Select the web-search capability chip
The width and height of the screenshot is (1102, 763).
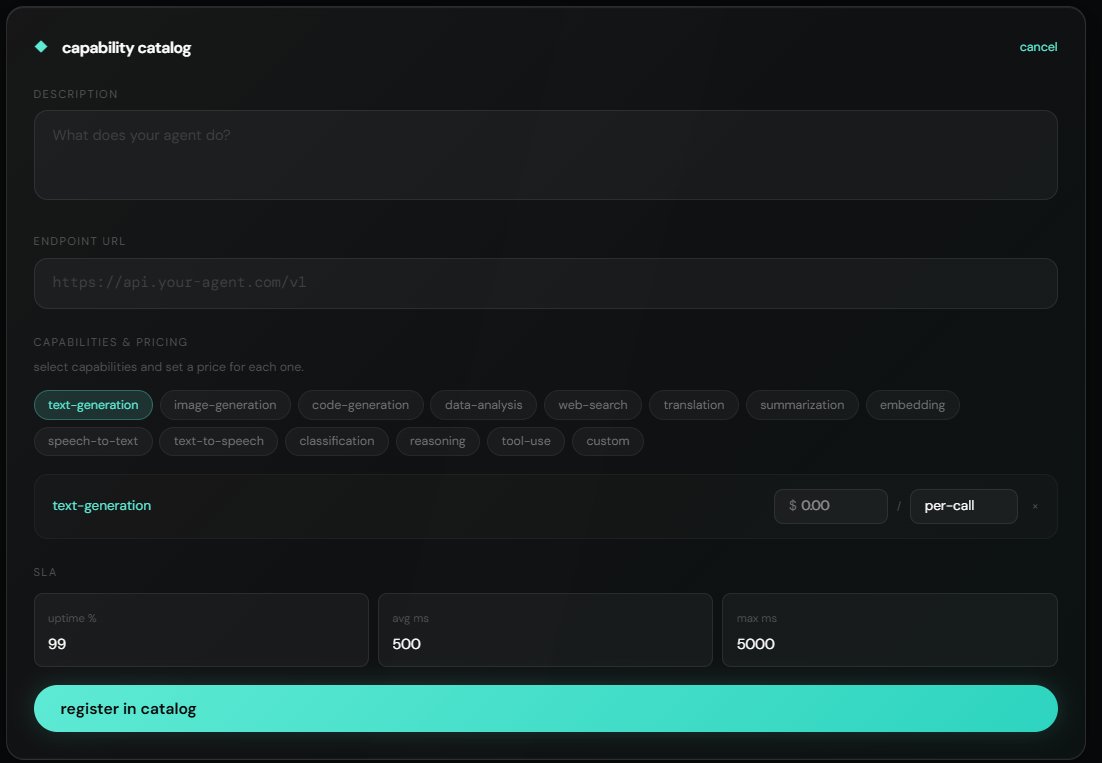(x=592, y=405)
